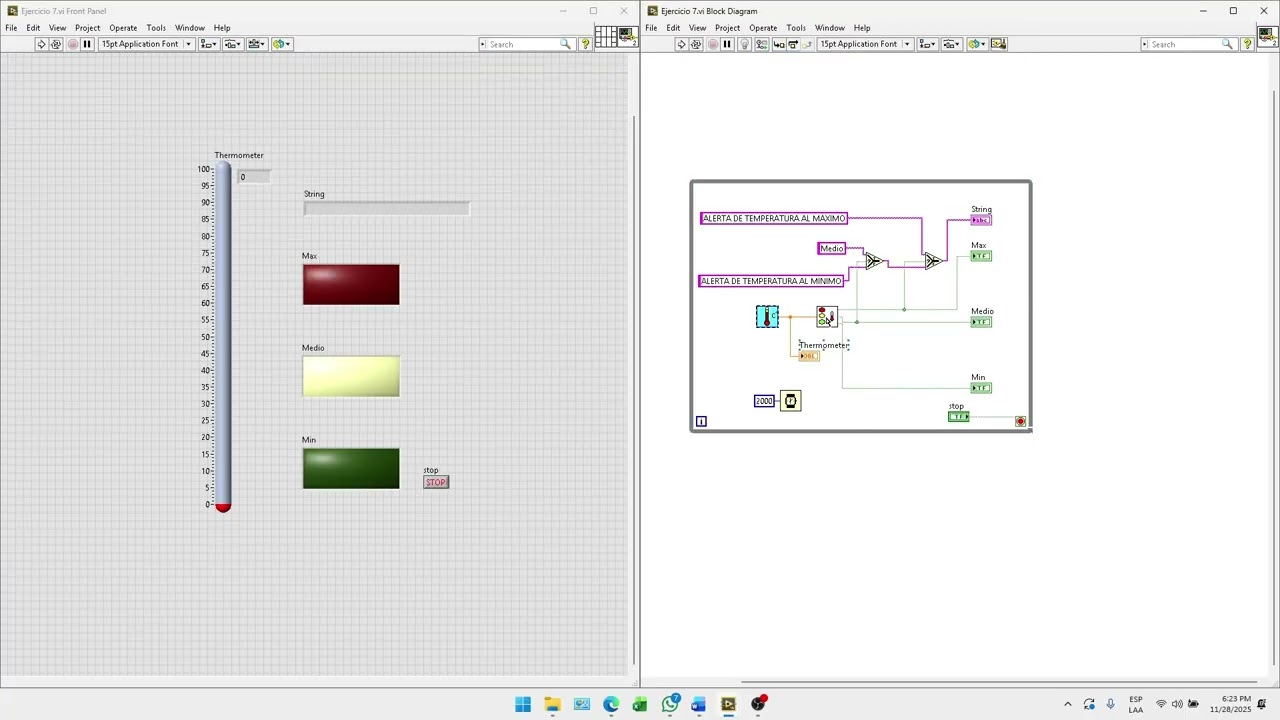This screenshot has height=720, width=1280.
Task: Click Run Continuously in the Block Diagram toolbar
Action: pos(696,44)
